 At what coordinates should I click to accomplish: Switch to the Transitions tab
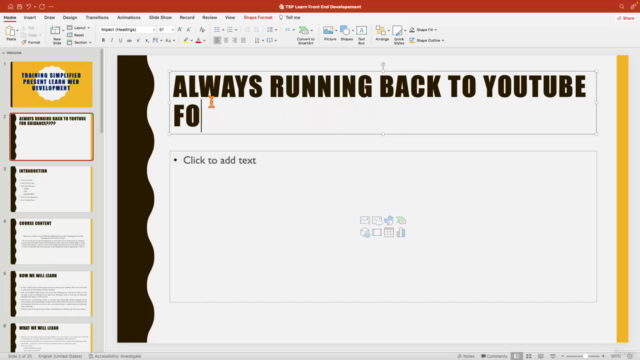tap(97, 18)
